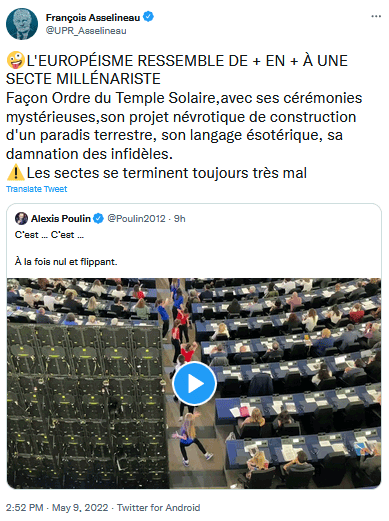The width and height of the screenshot is (389, 521).
Task: Open the video thumbnail showing the dancers
Action: tap(194, 383)
